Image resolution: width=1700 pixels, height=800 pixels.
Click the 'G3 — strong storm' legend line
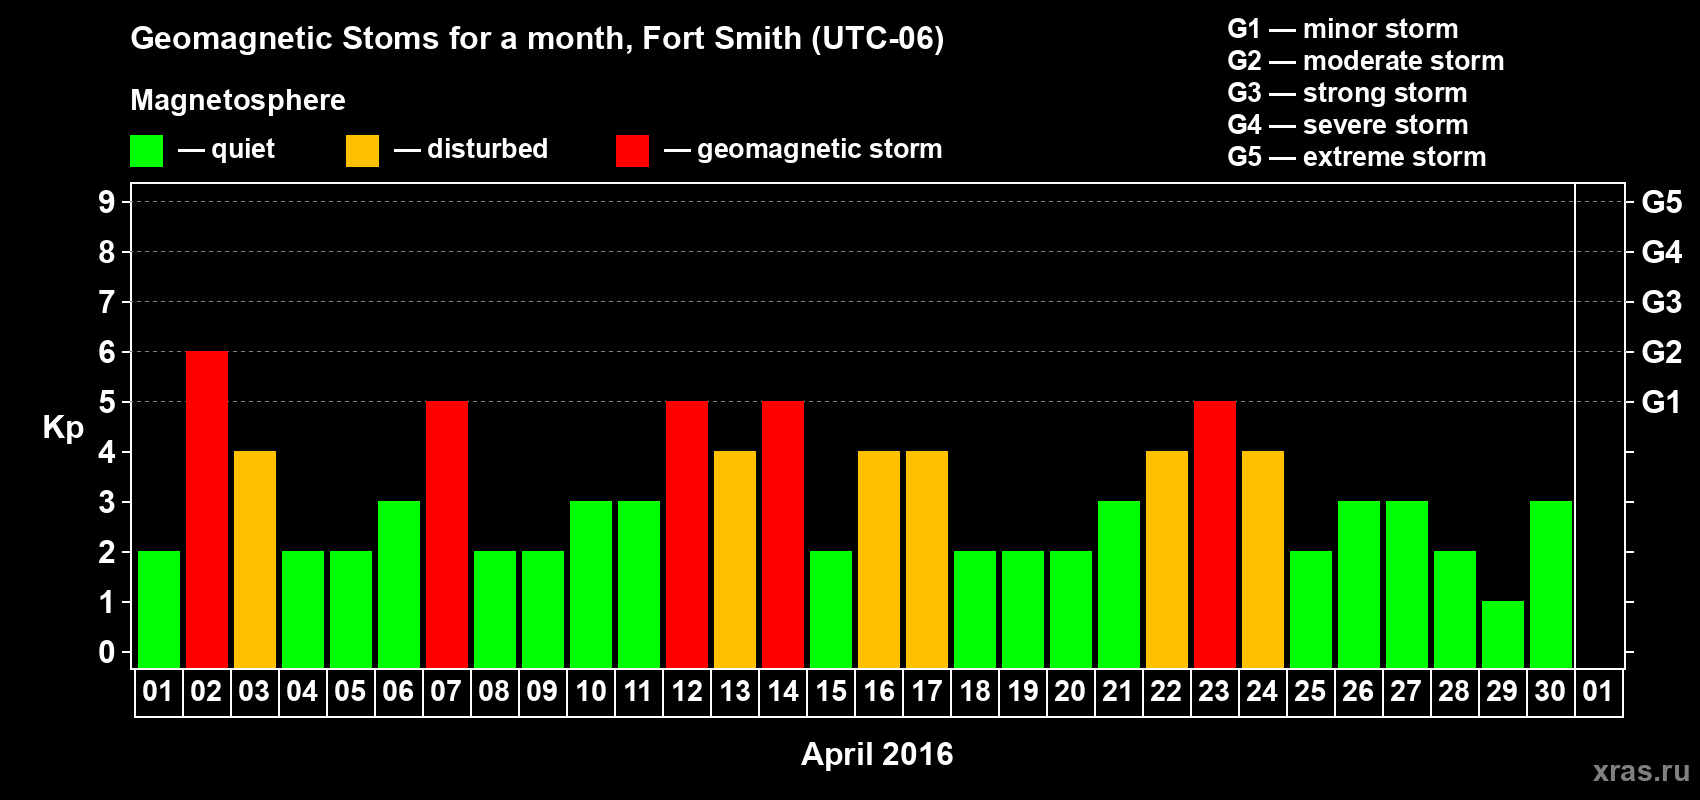1347,93
